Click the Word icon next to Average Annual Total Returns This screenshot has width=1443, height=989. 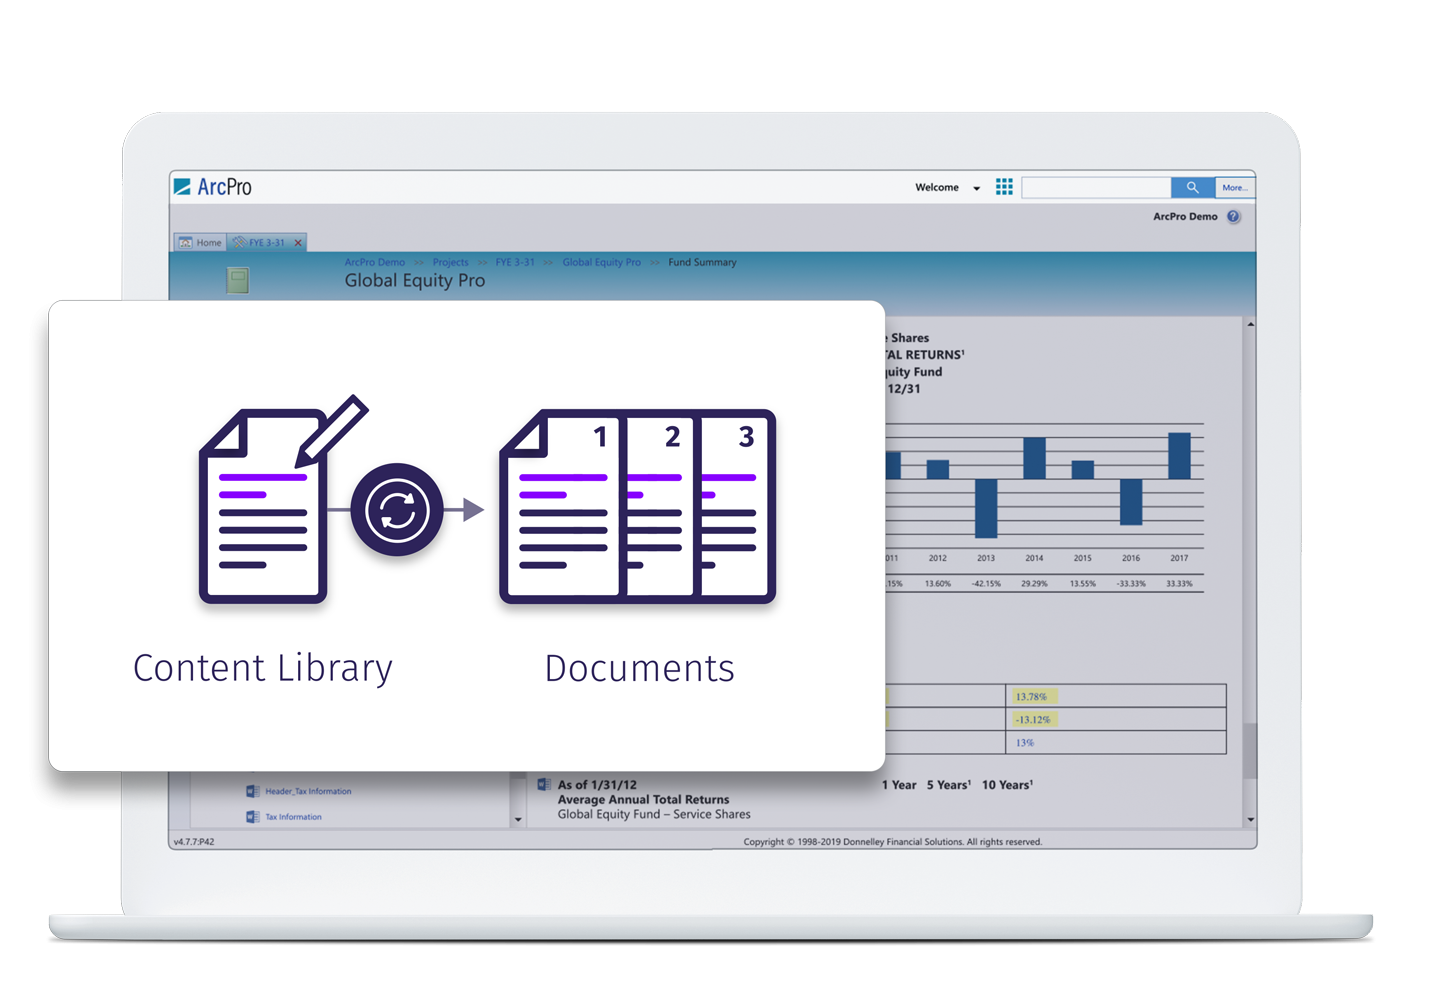click(543, 784)
